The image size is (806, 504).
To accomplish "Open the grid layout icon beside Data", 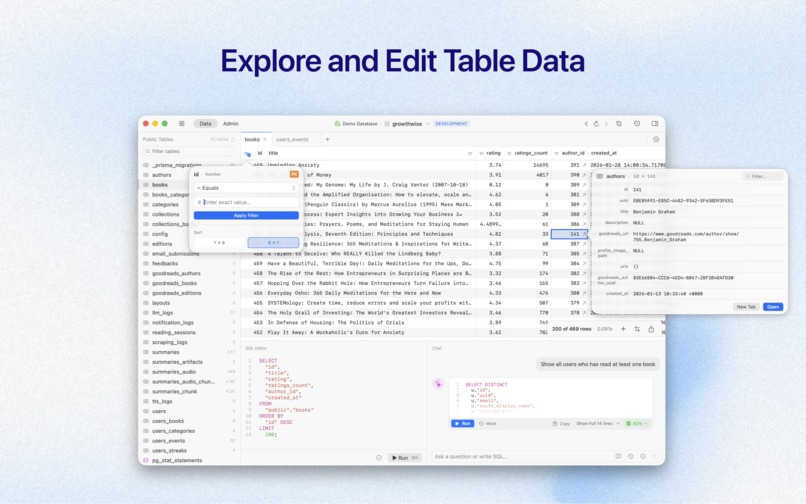I will [x=181, y=123].
